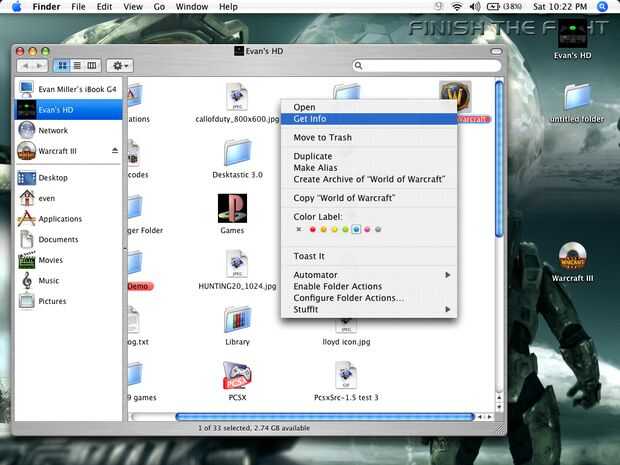
Task: Select the Desktastic 3.0 folder icon
Action: (237, 152)
